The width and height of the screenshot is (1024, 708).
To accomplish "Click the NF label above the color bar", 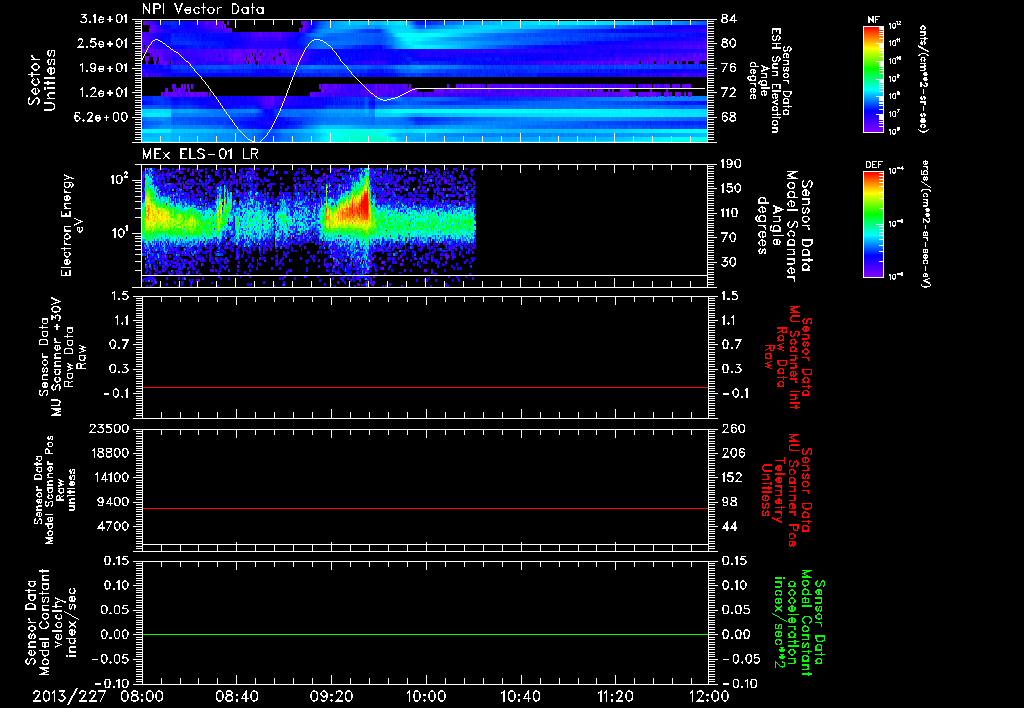I will pos(873,20).
